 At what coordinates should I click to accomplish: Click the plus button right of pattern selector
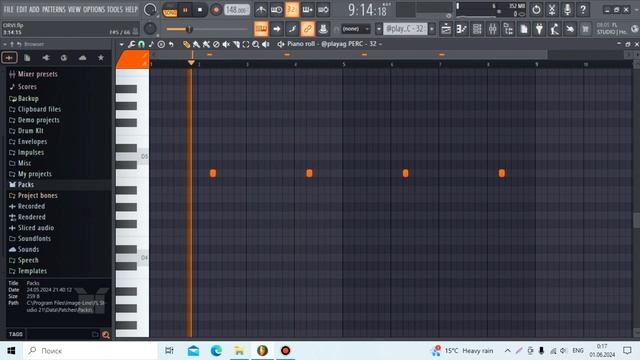coord(432,29)
